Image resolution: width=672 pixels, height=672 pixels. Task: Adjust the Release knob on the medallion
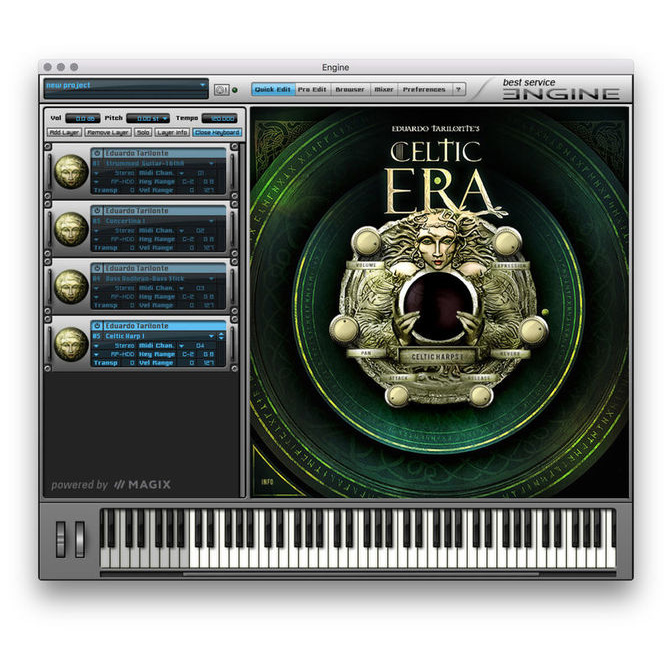point(480,395)
